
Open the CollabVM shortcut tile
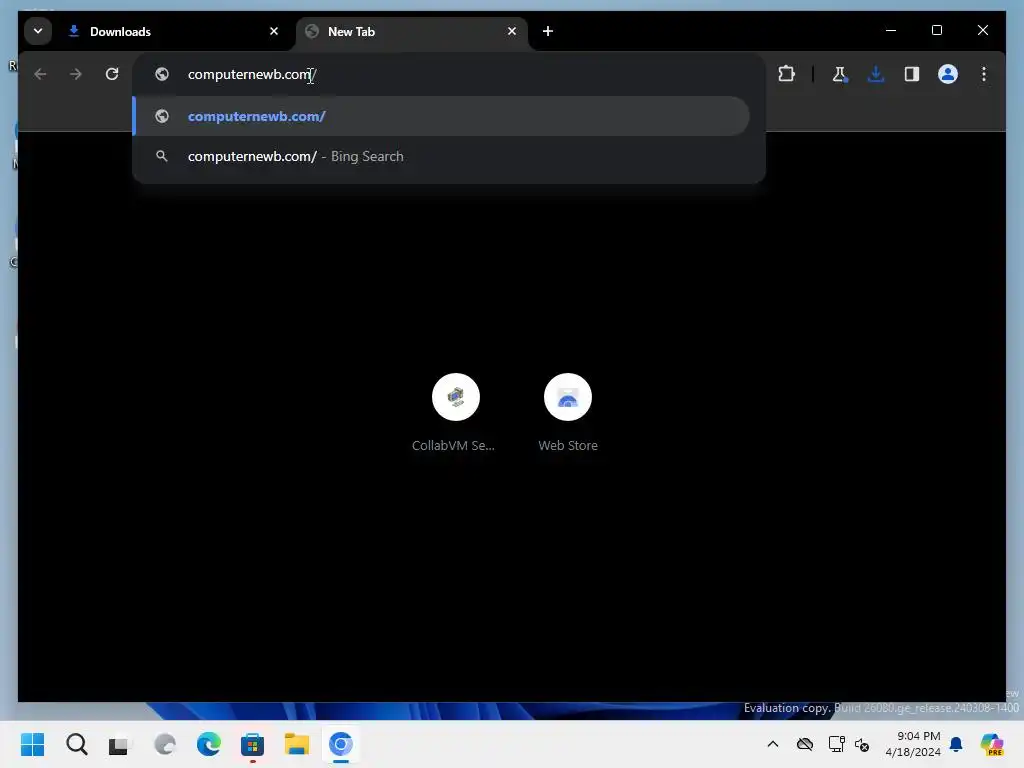[455, 412]
